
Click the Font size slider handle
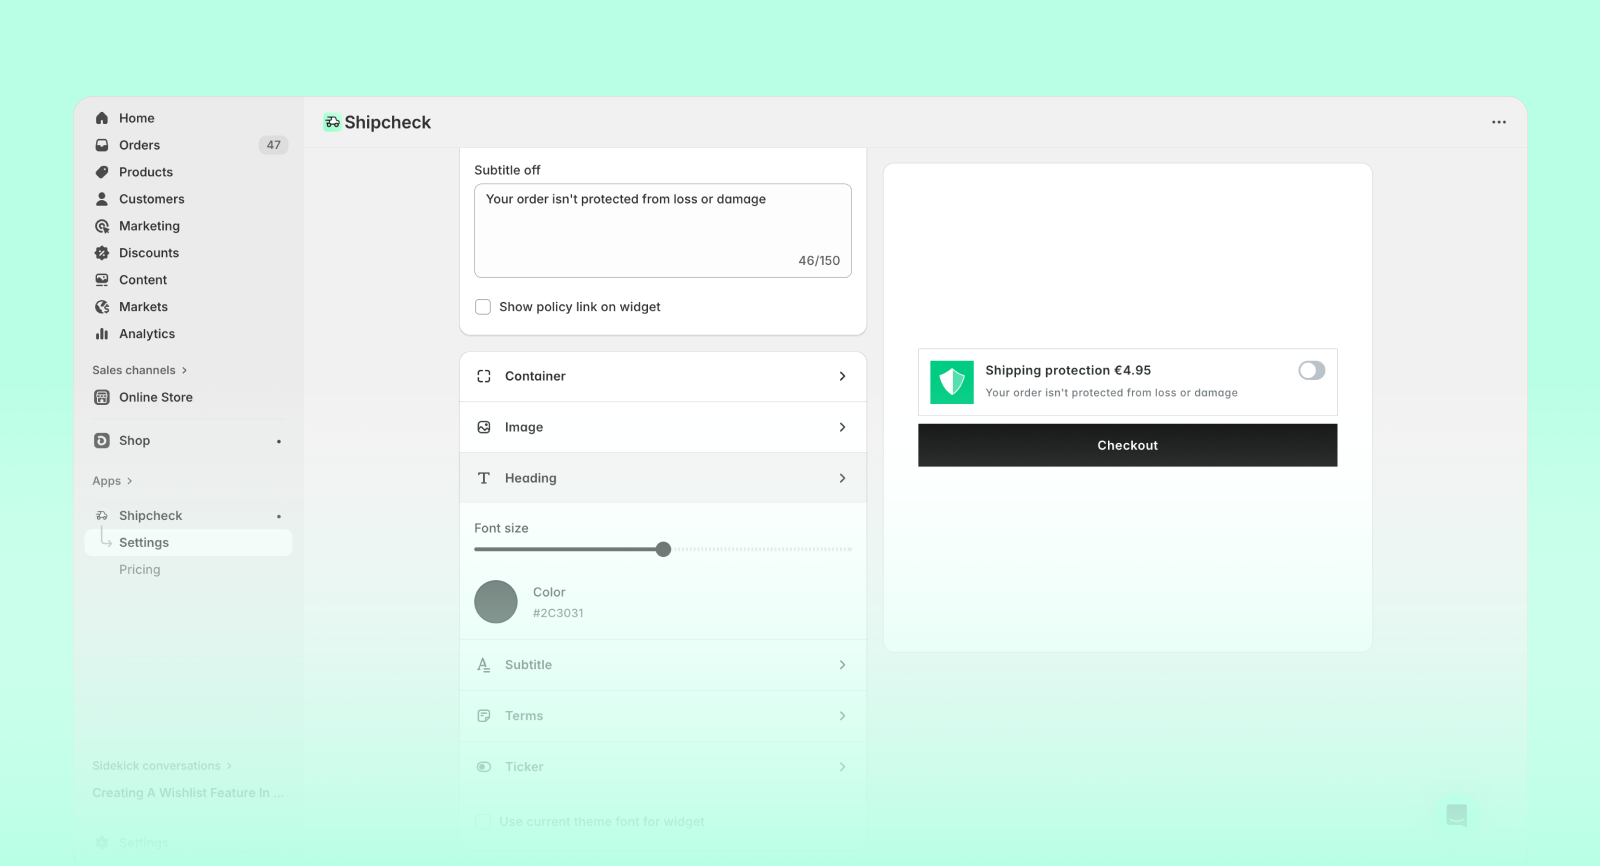[663, 549]
